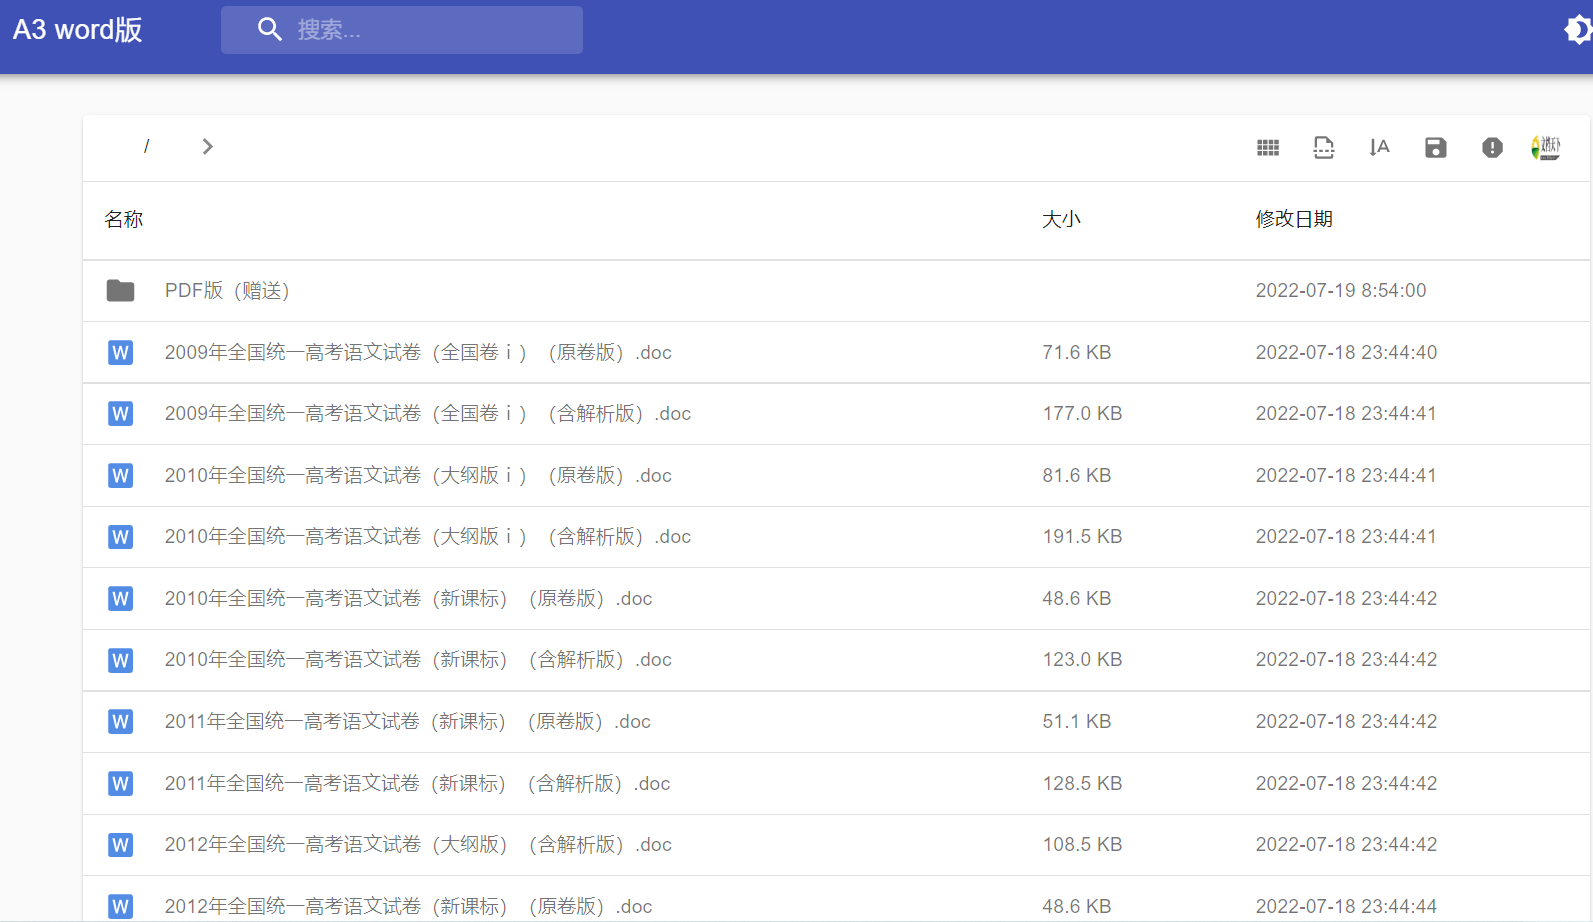Open the 文档天下 logo link
The image size is (1593, 922).
[1546, 148]
